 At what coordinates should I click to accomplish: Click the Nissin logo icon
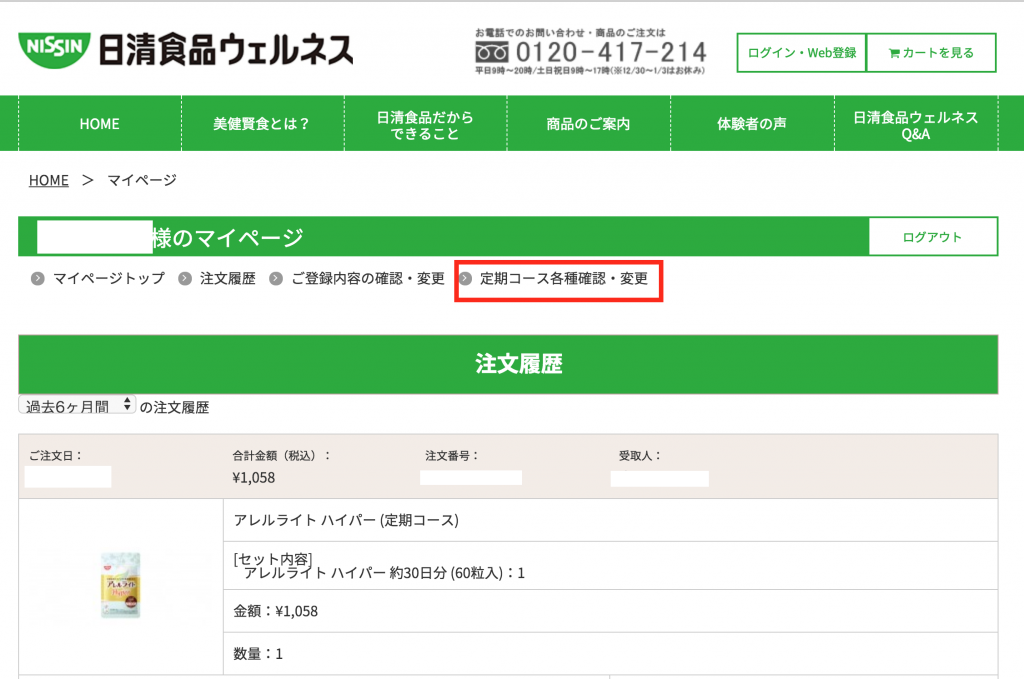54,49
